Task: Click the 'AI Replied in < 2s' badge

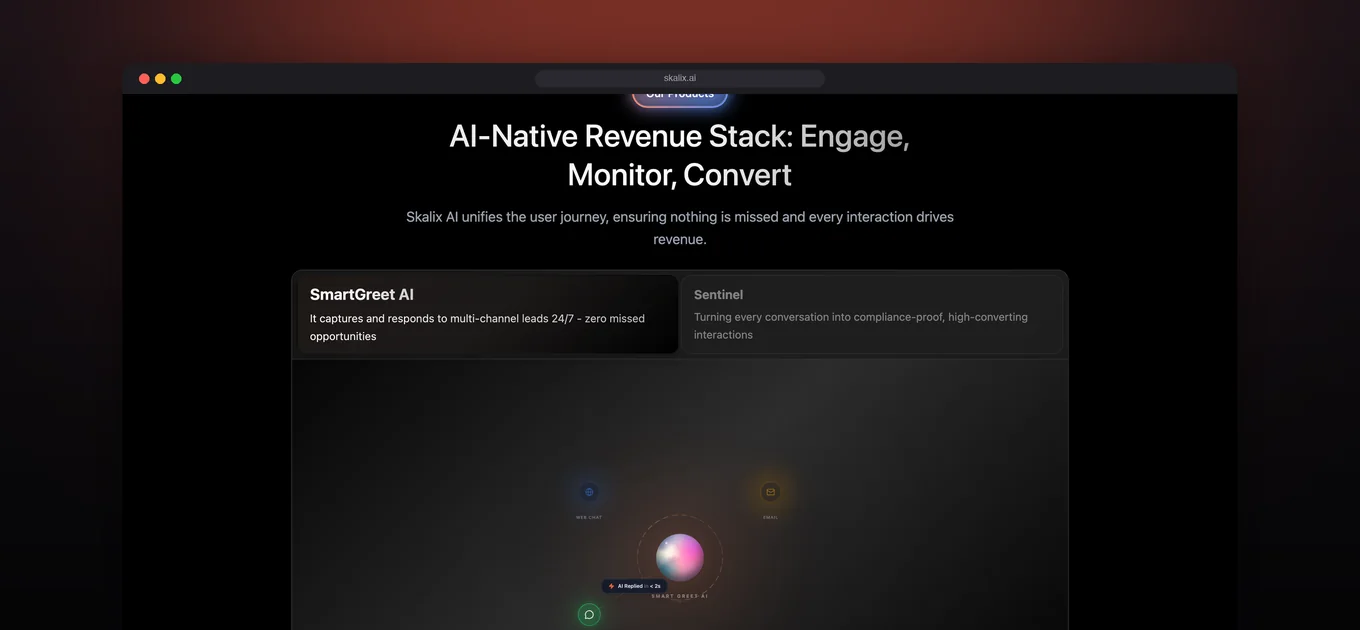Action: (x=634, y=586)
